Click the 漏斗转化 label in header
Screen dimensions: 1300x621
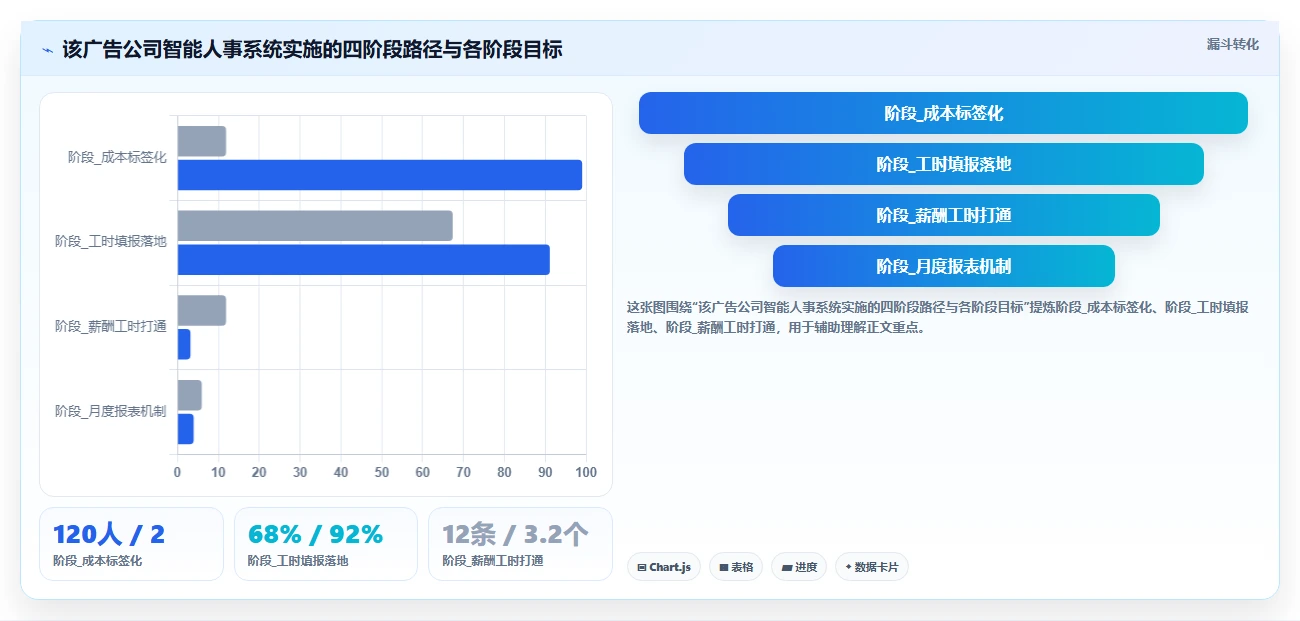click(x=1232, y=44)
